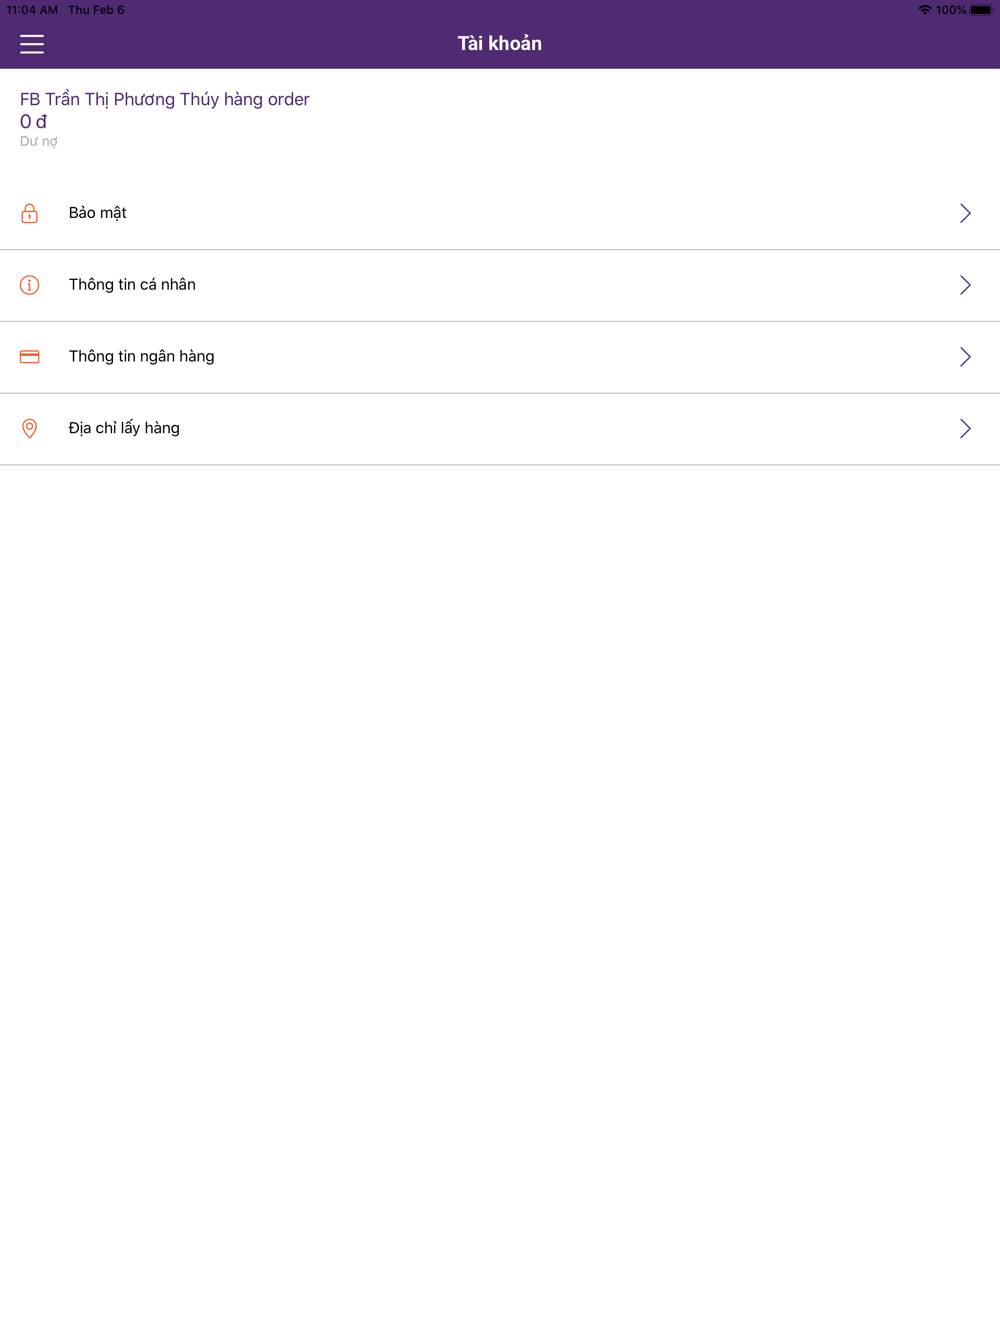
Task: Expand Thông tin cá nhân chevron
Action: pos(965,285)
